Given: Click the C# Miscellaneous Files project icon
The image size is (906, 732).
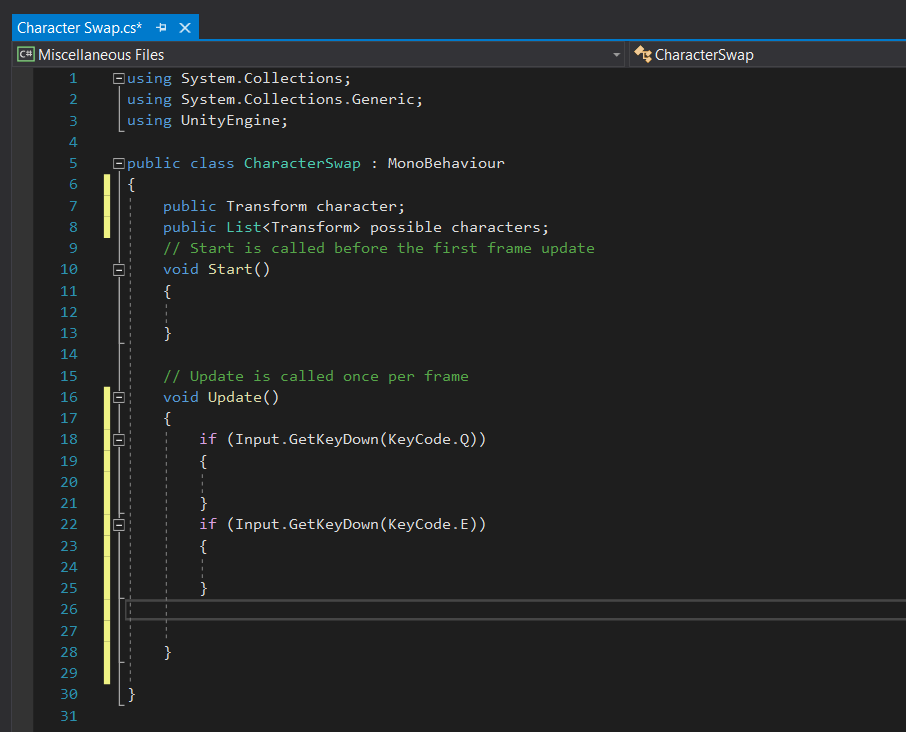Looking at the screenshot, I should (25, 55).
